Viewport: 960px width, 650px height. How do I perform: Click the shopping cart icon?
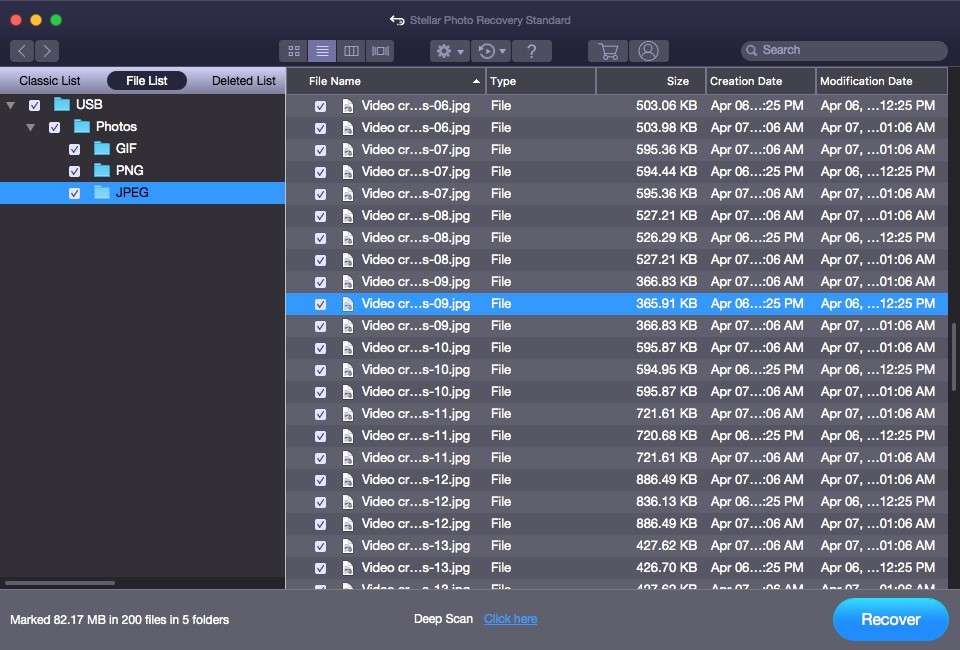(607, 50)
